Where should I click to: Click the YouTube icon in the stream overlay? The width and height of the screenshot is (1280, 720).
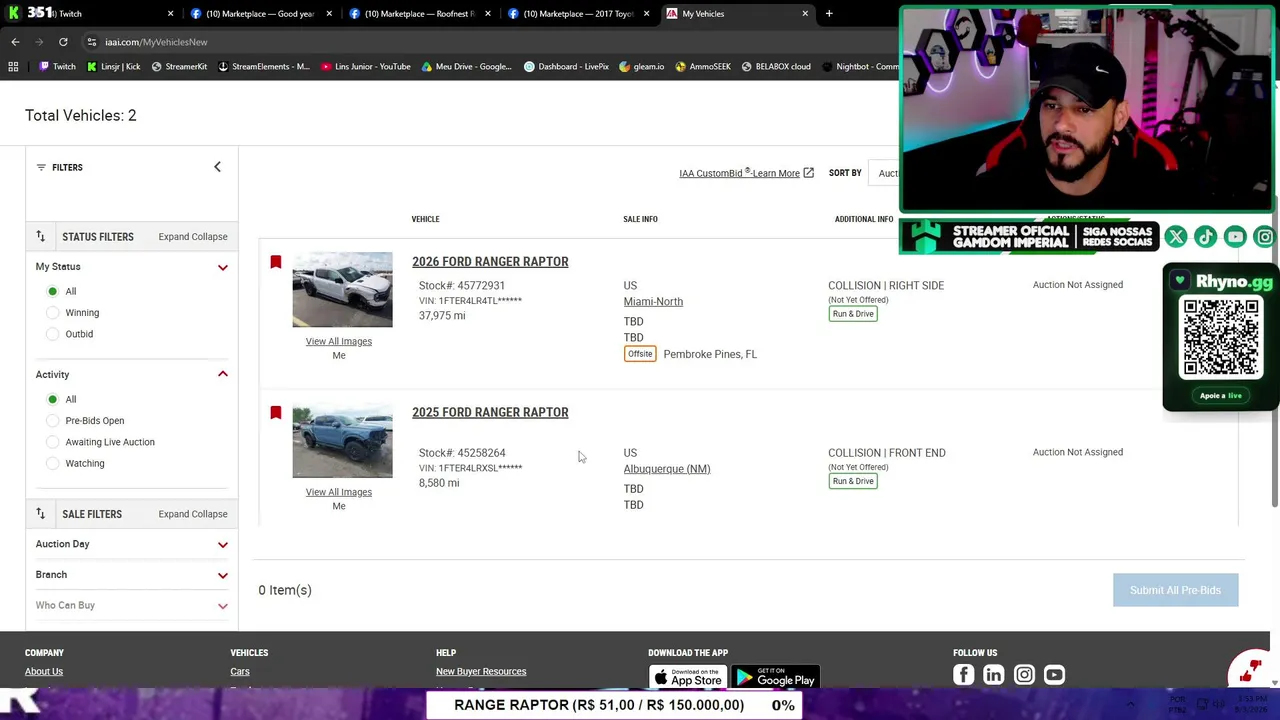pyautogui.click(x=1235, y=237)
